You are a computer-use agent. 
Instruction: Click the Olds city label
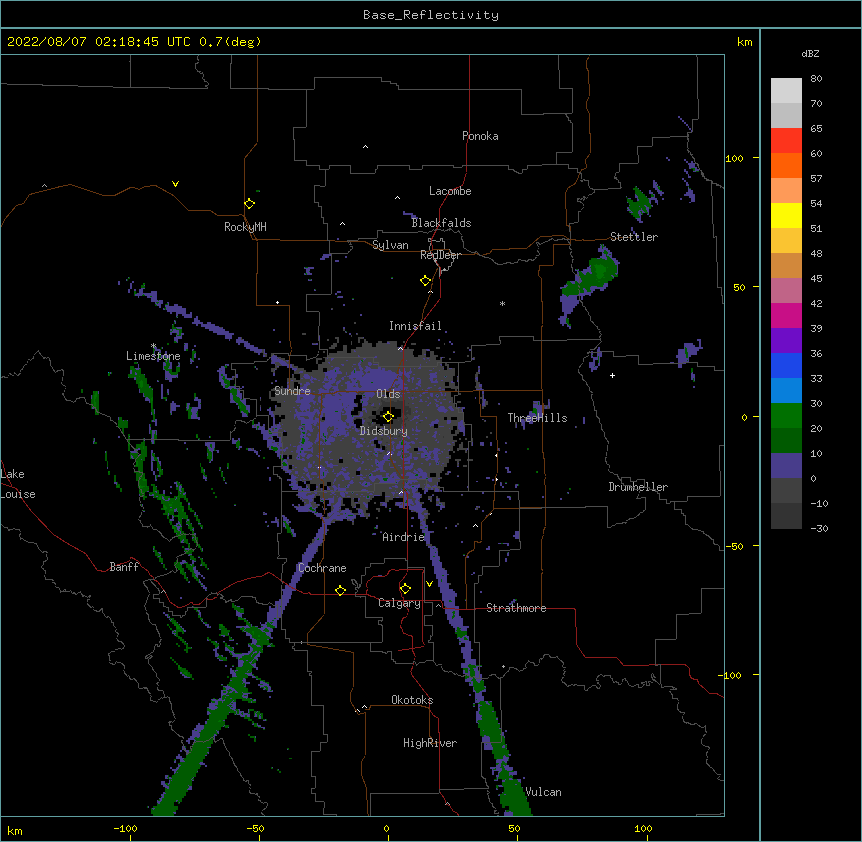coord(388,394)
